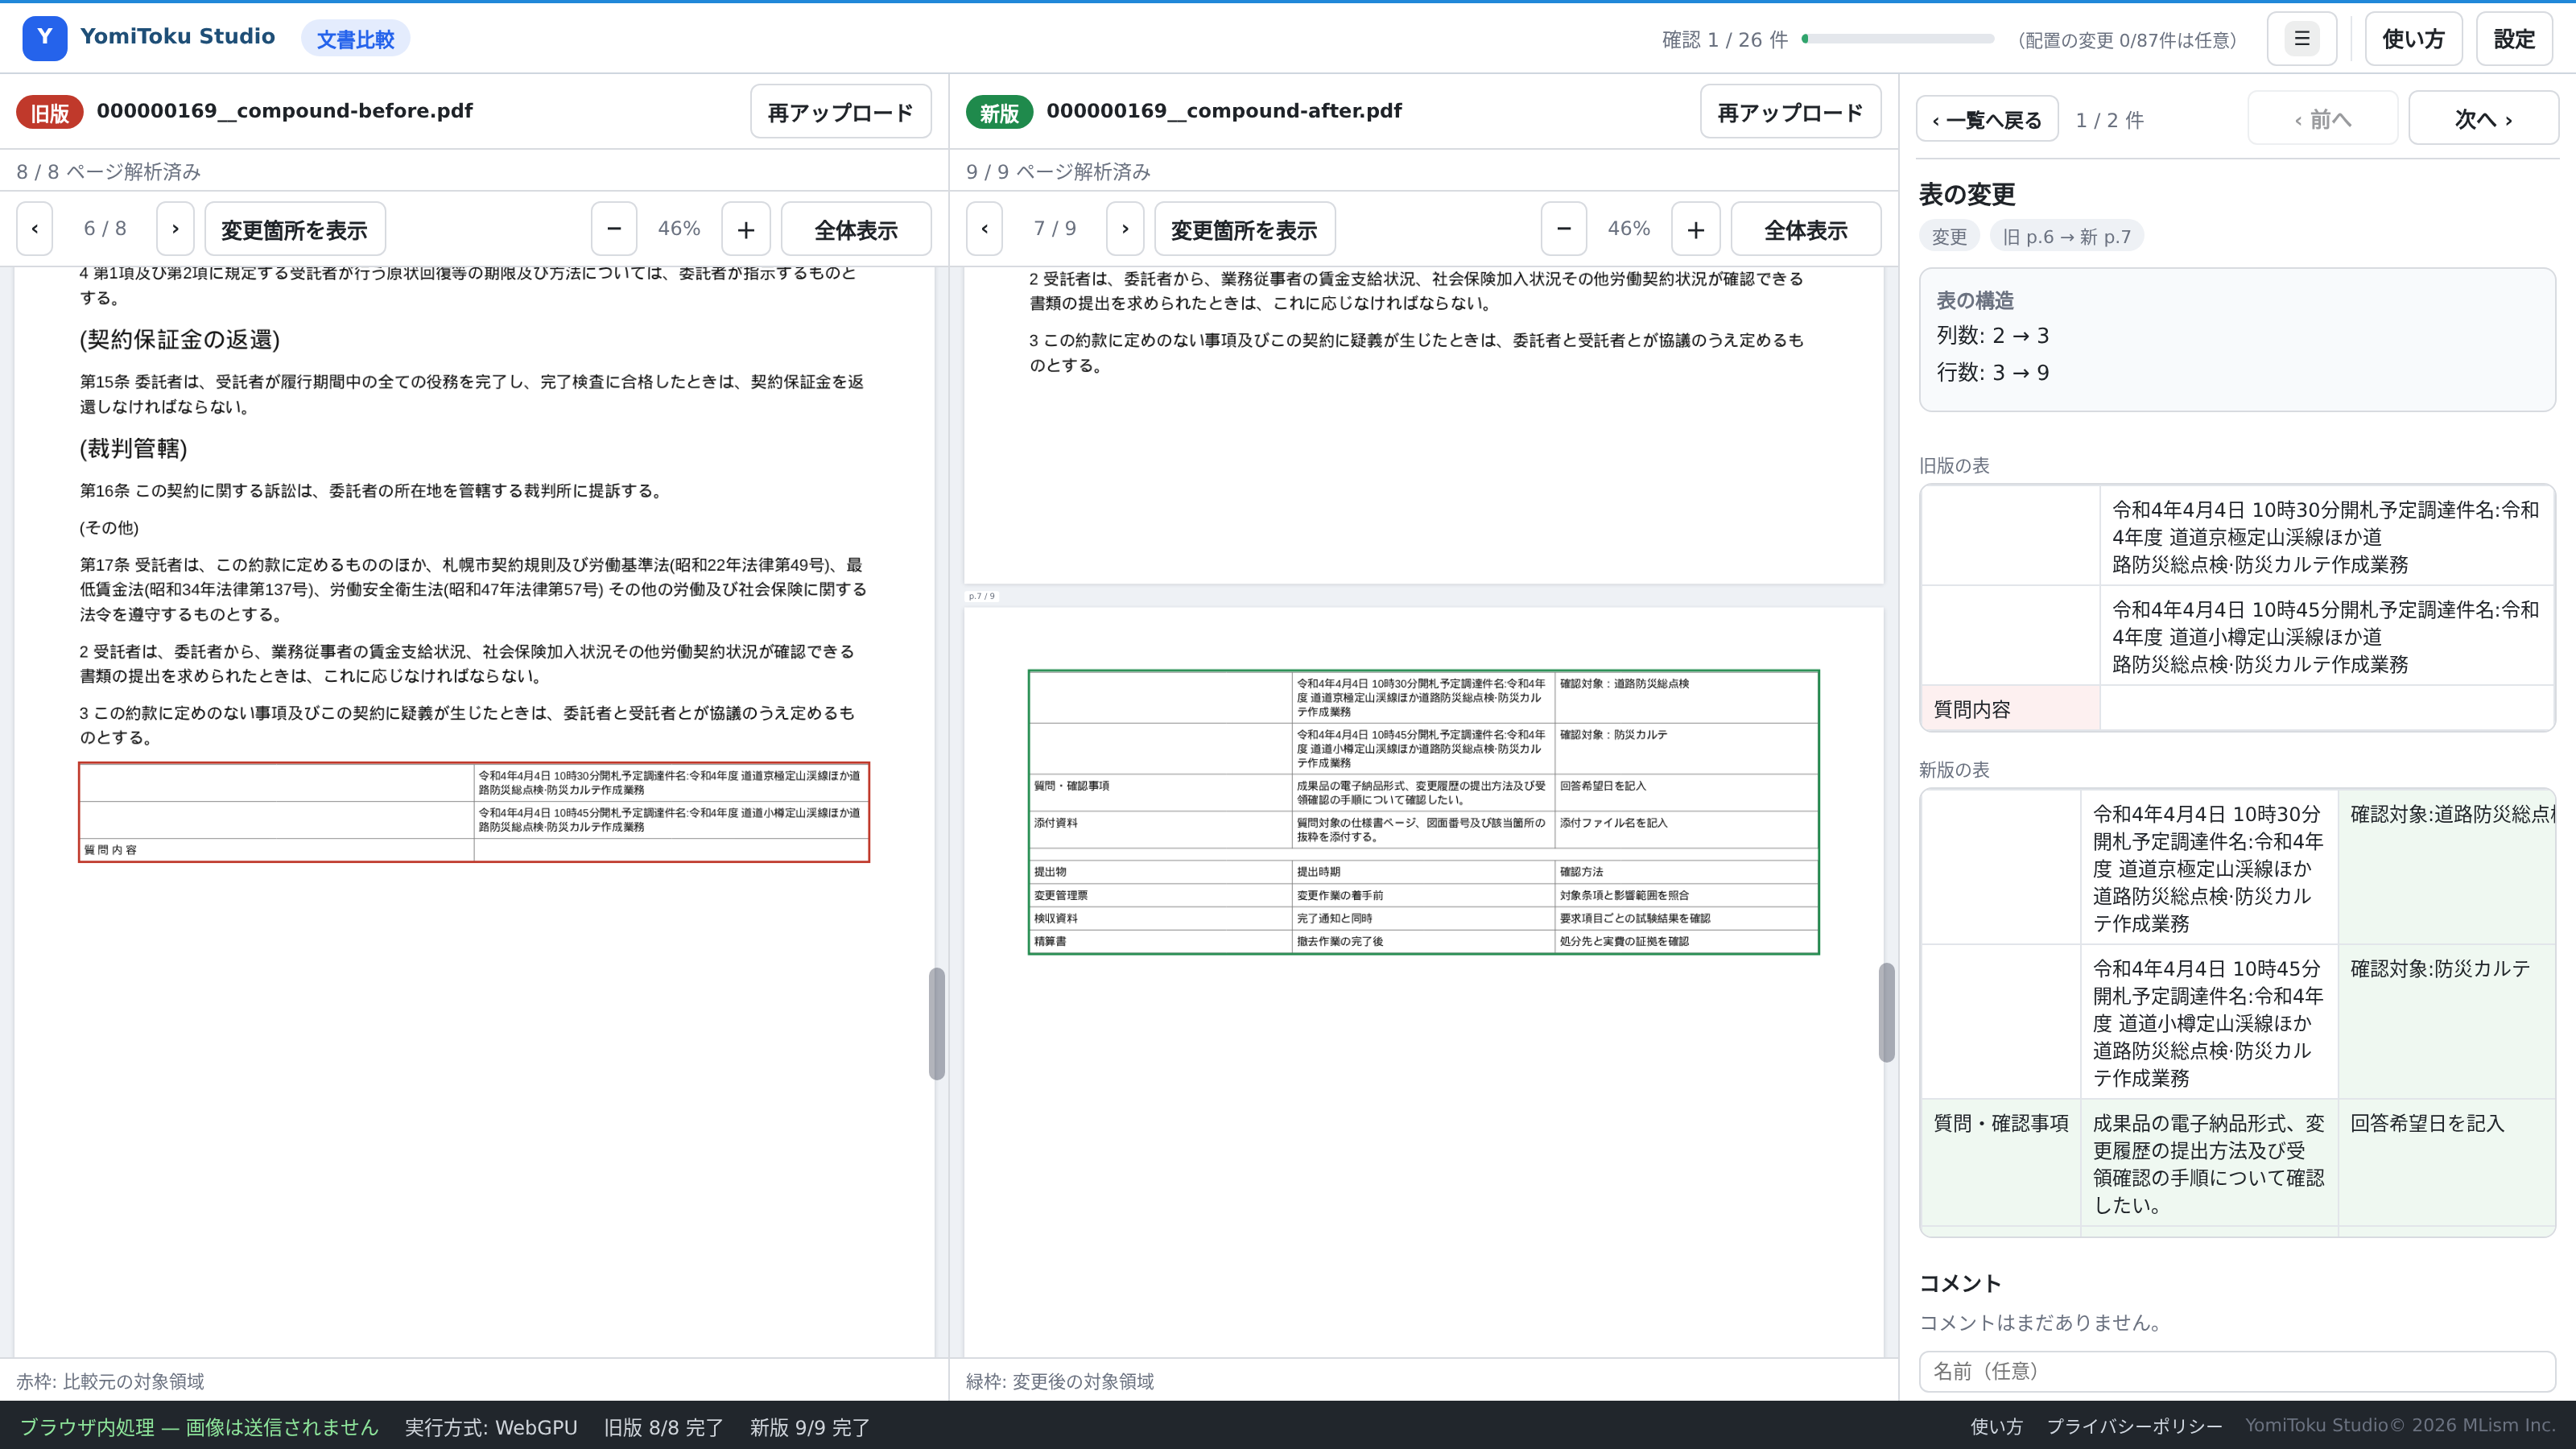Click 実行方式: WebGPU status bar entry
The width and height of the screenshot is (2576, 1449).
(x=491, y=1427)
